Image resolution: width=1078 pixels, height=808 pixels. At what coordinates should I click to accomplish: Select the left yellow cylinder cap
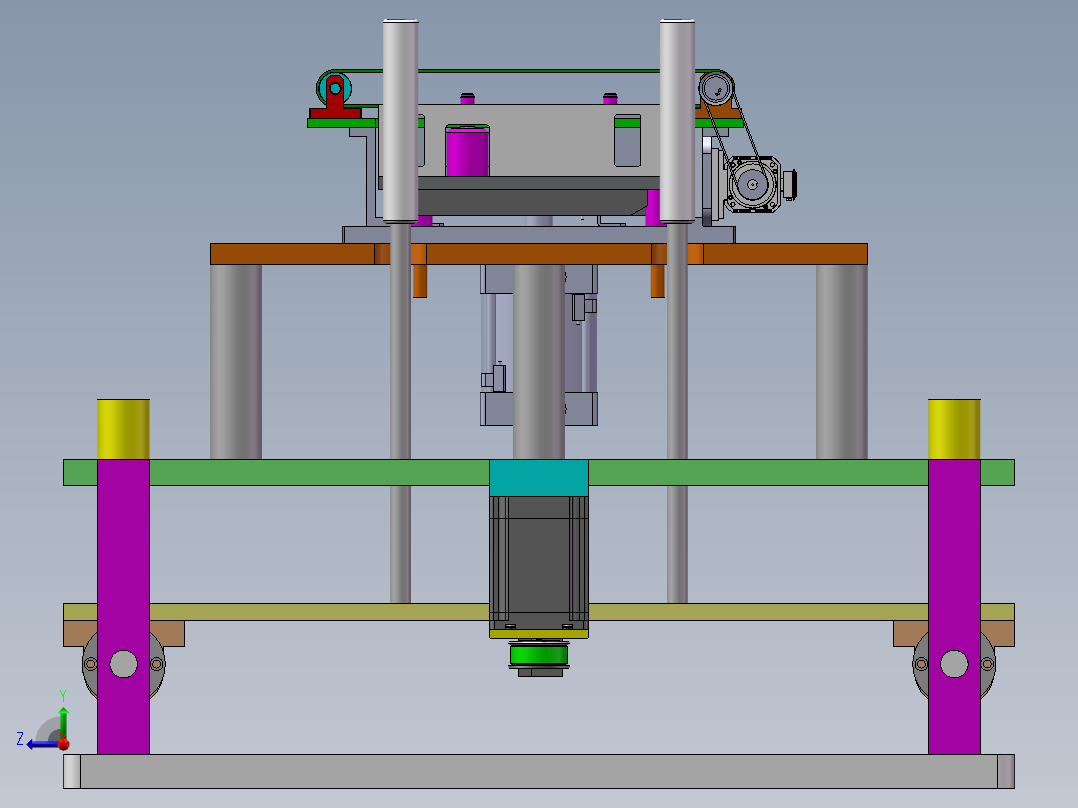(123, 429)
